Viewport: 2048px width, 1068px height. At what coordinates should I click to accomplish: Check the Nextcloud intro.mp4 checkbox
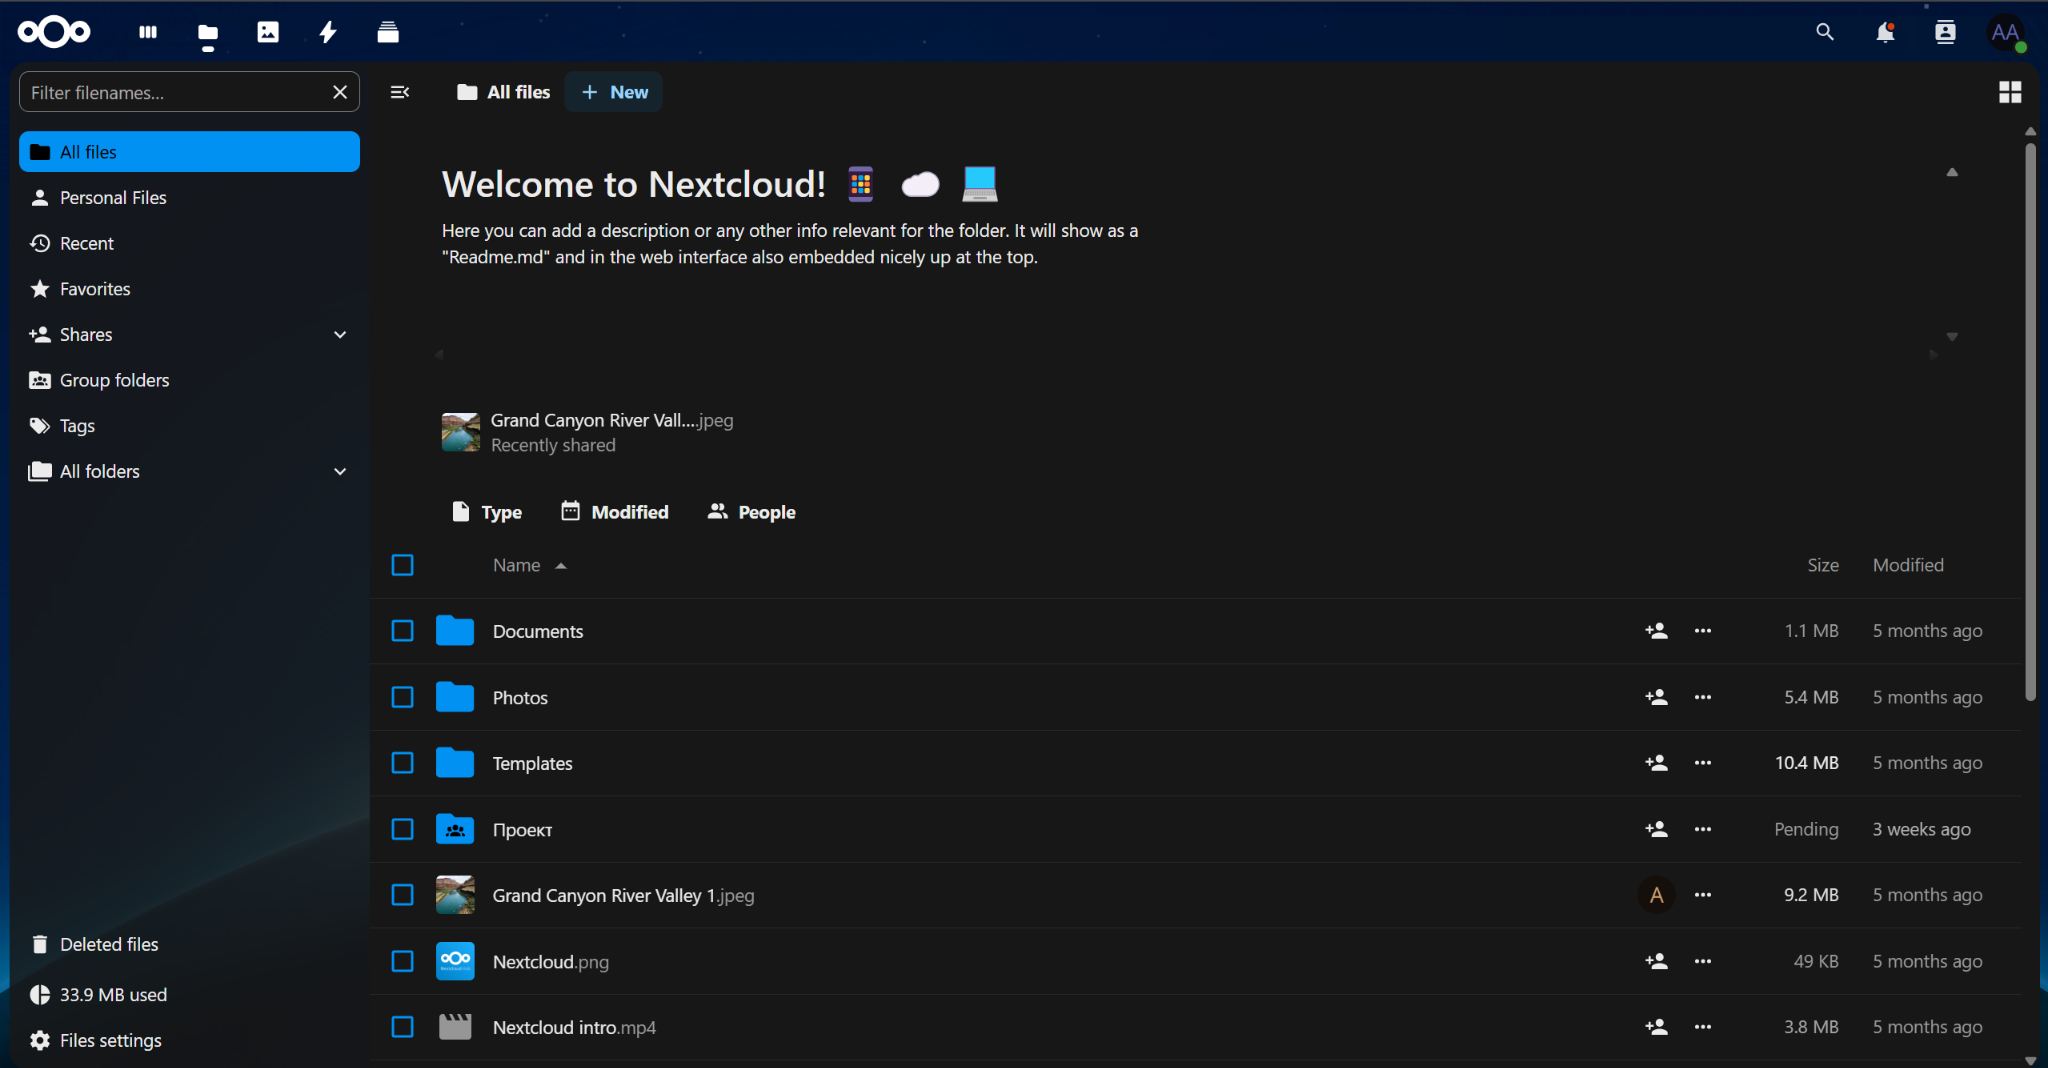(402, 1027)
